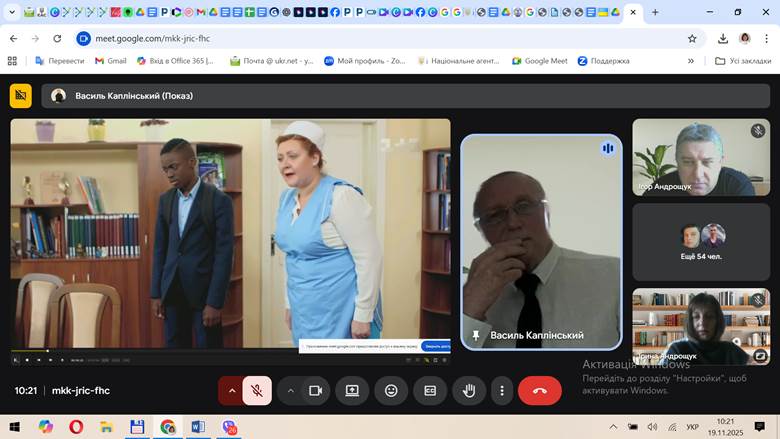Unmute the microphone in Meet toolbar
780x439 pixels.
257,391
